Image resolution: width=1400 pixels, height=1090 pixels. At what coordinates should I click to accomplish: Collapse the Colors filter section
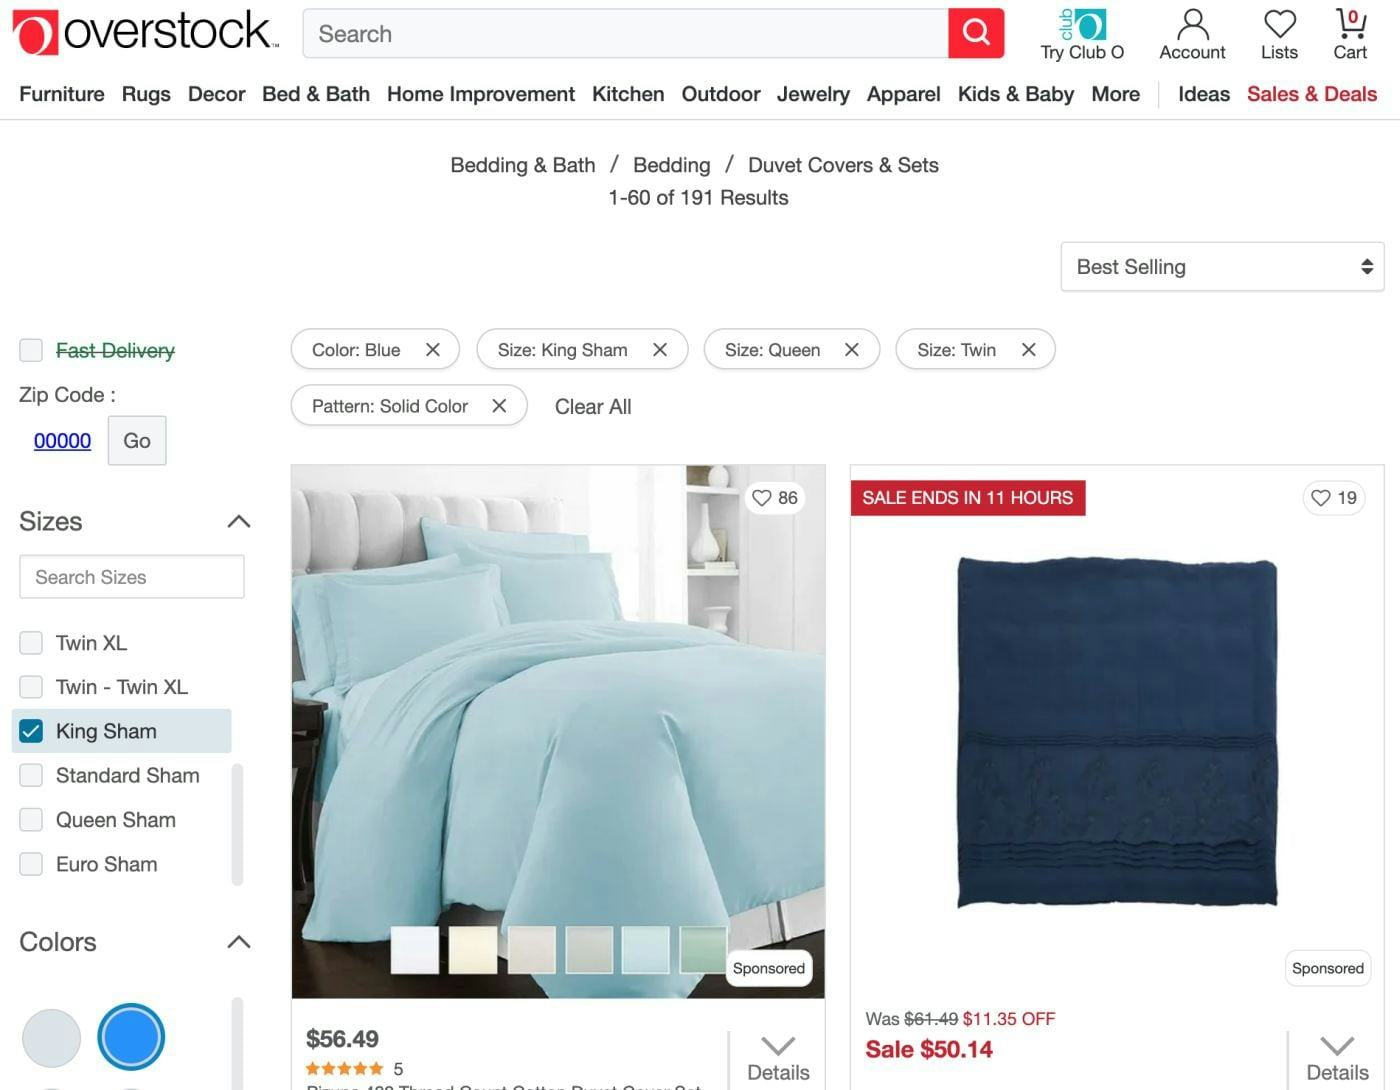(x=238, y=942)
